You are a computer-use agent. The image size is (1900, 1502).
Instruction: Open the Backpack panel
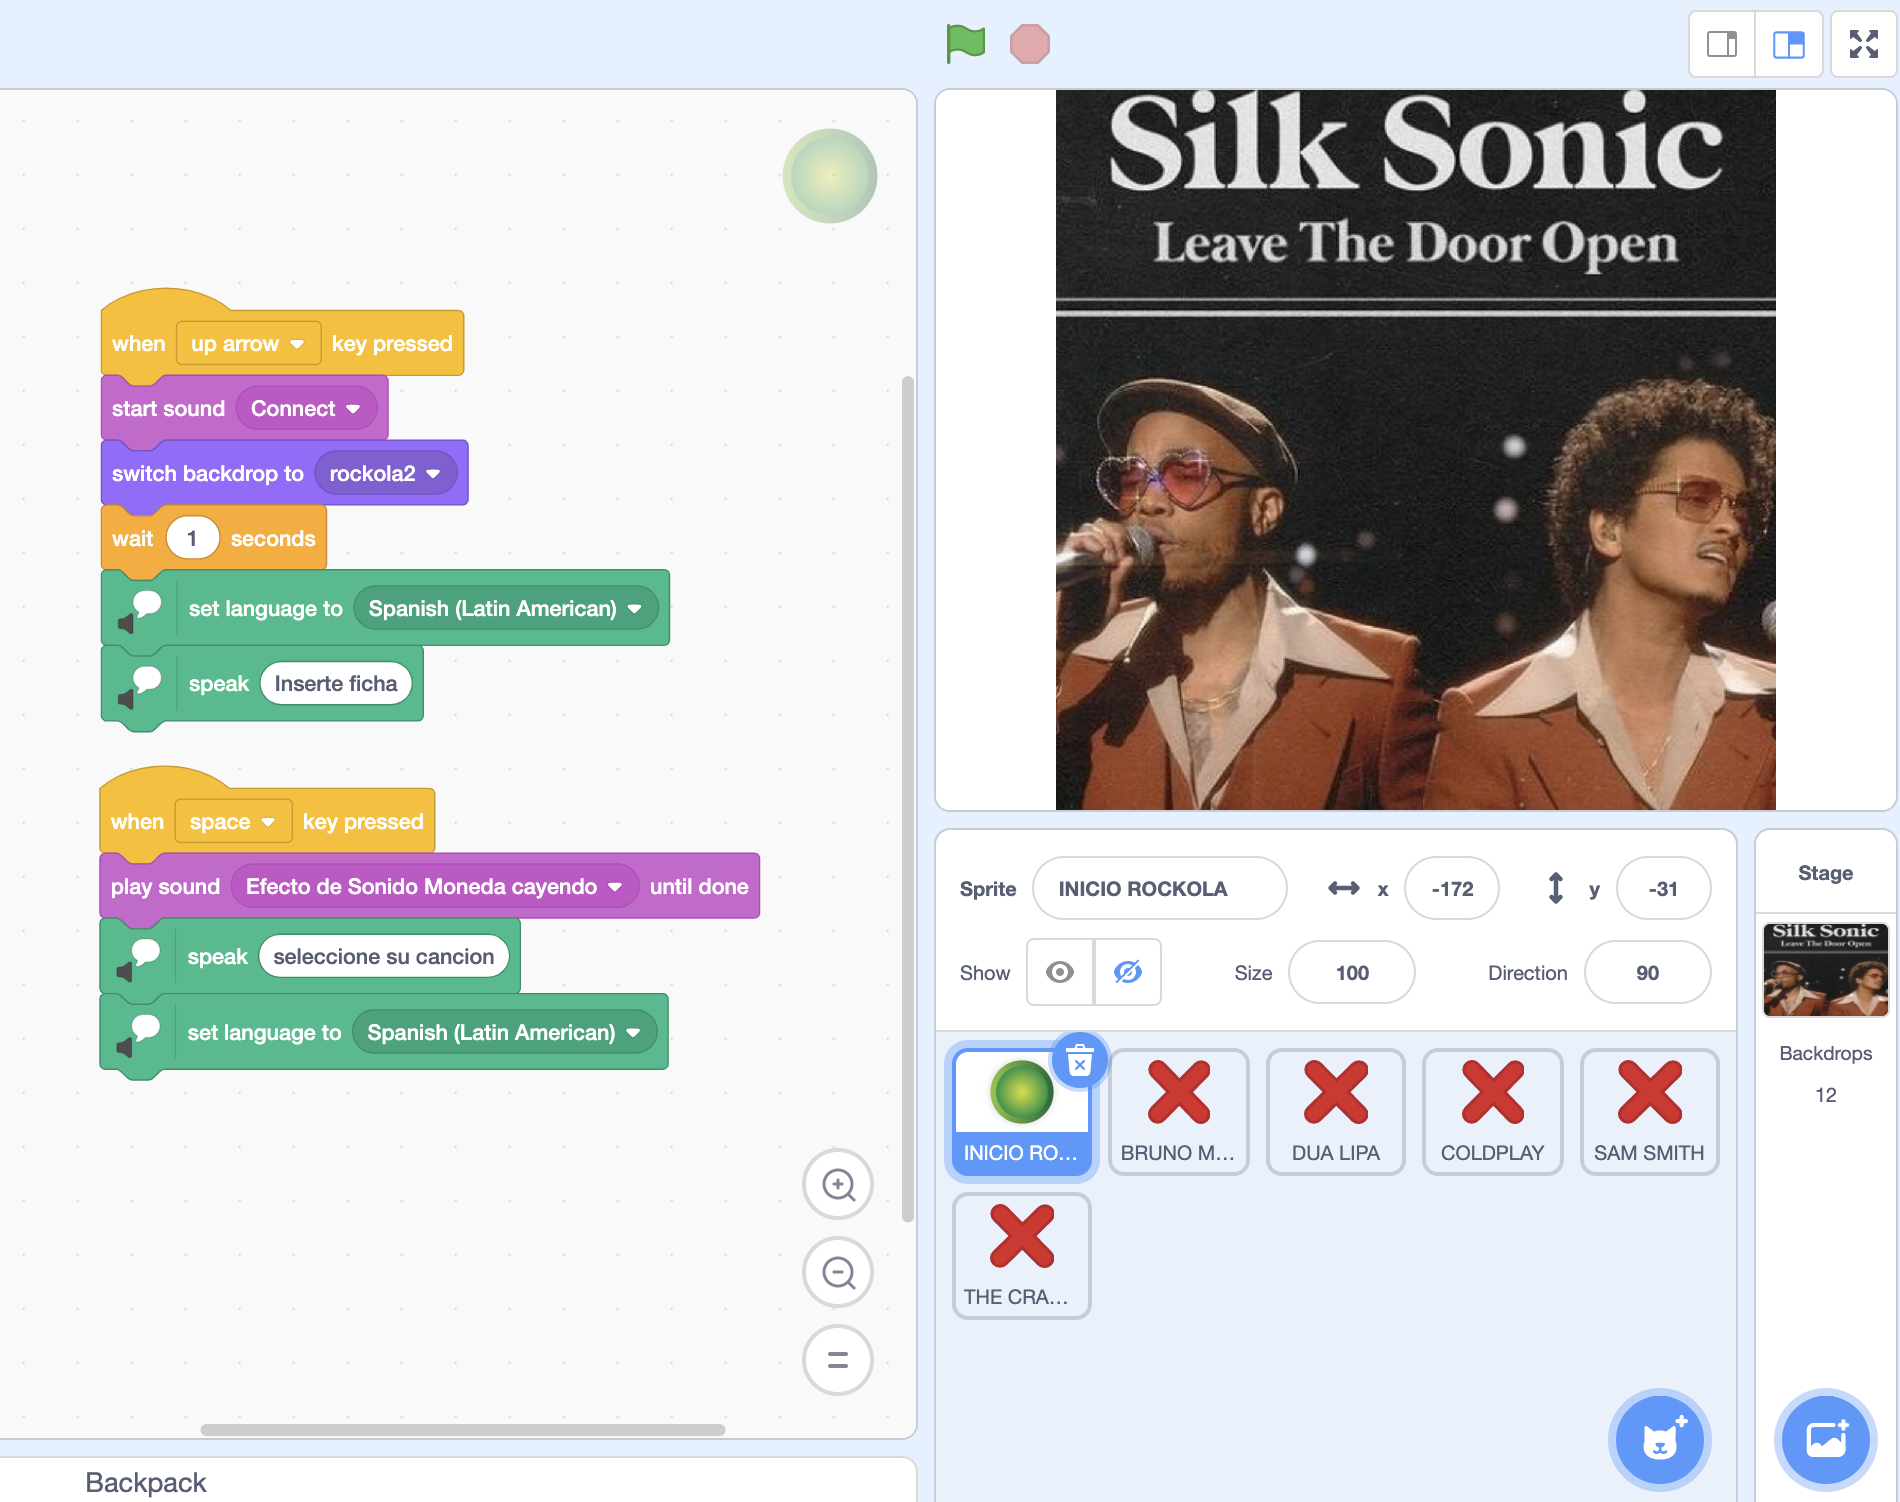(146, 1482)
